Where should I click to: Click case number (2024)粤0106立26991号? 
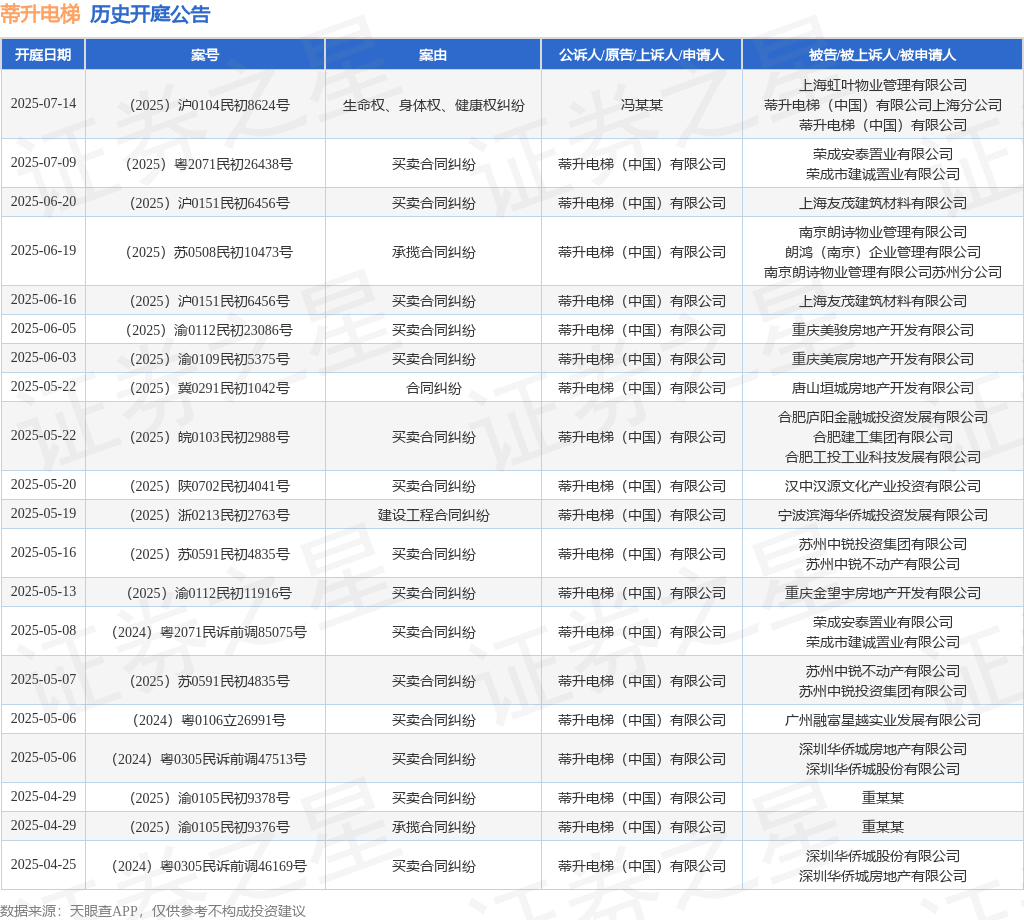click(x=209, y=721)
